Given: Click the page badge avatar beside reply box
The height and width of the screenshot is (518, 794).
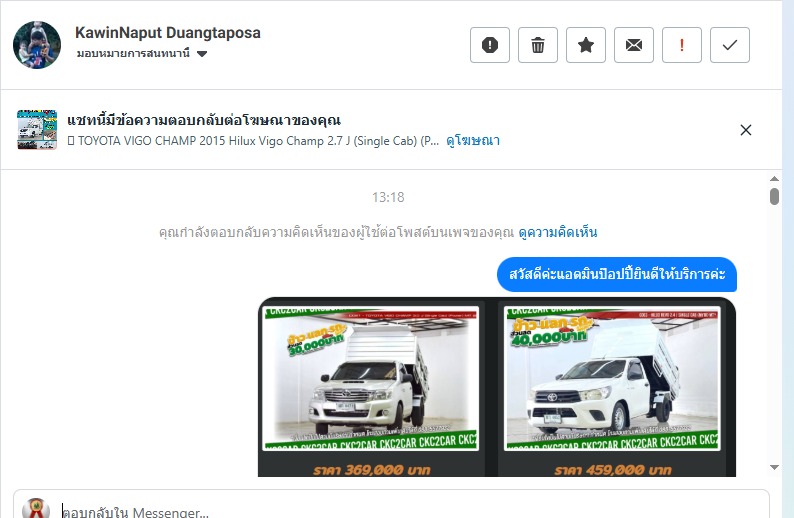Looking at the screenshot, I should point(36,508).
